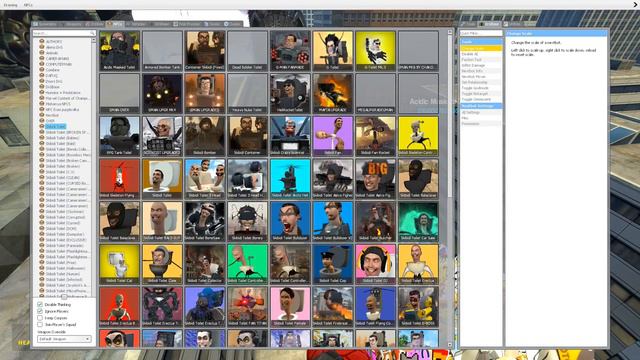Select the Nextbot Mover tool
This screenshot has width=640, height=360.
481,77
